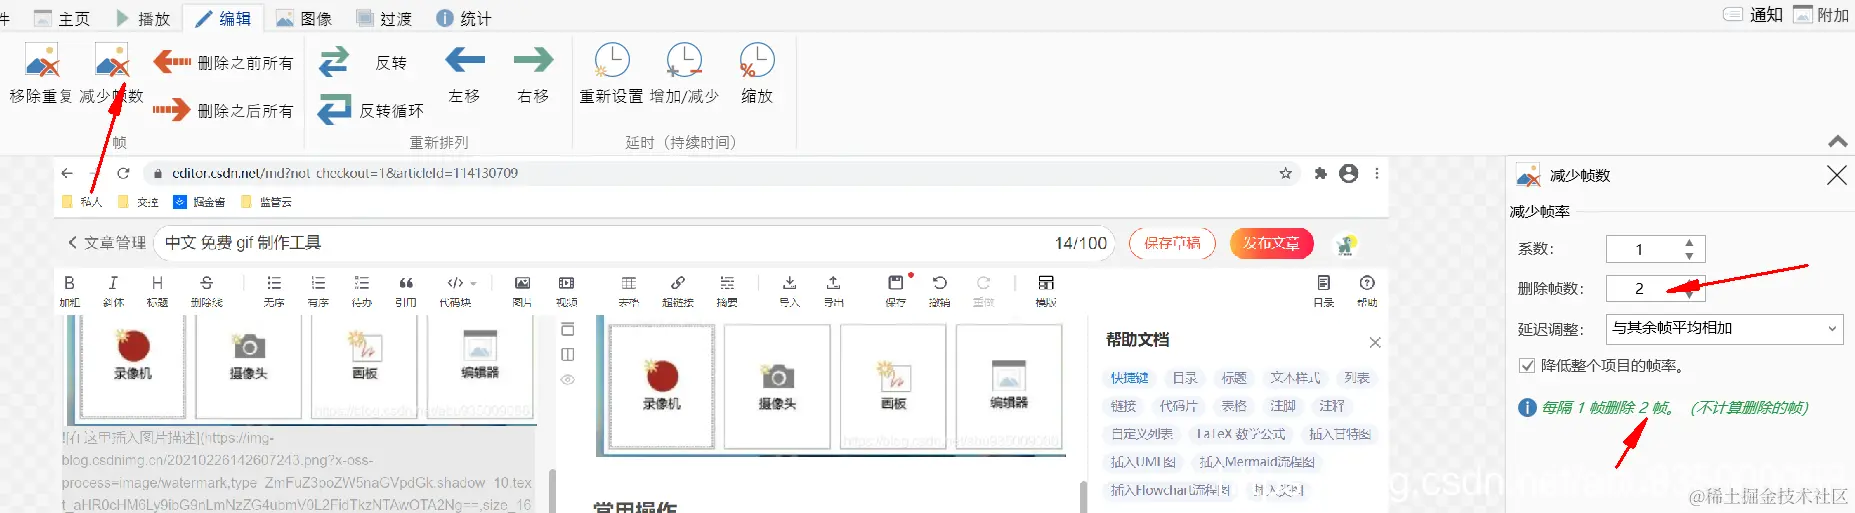Open the 主页 (Home) ribbon tab

pyautogui.click(x=62, y=18)
